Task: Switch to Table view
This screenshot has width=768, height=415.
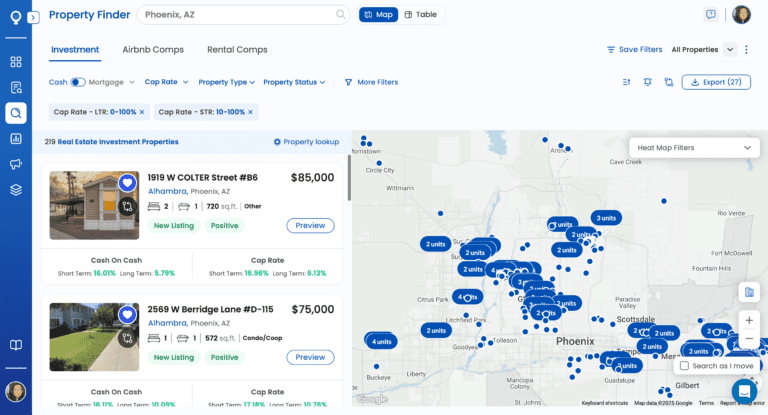Action: 421,15
